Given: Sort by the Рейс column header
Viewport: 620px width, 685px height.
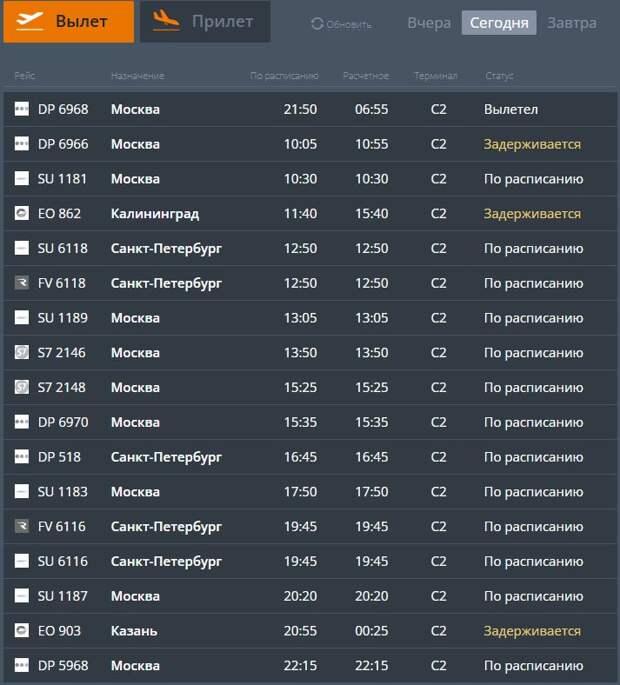Looking at the screenshot, I should point(25,76).
